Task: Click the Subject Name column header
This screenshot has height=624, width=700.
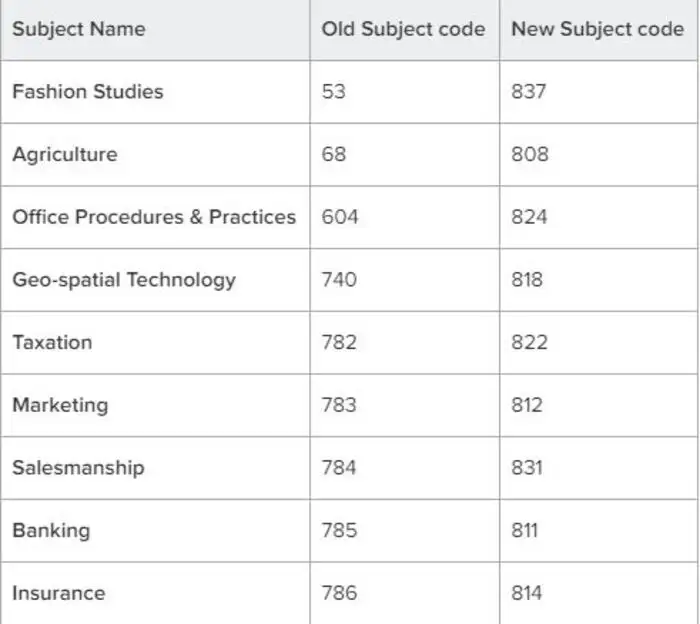Action: pyautogui.click(x=79, y=29)
